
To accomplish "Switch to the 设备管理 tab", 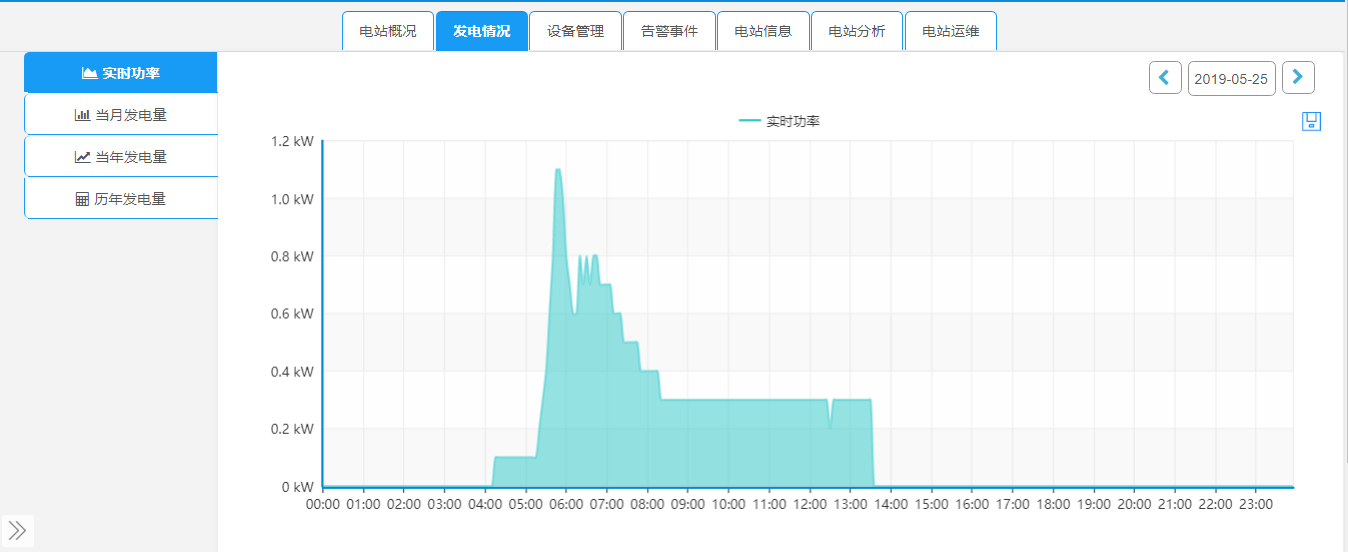I will pos(575,31).
